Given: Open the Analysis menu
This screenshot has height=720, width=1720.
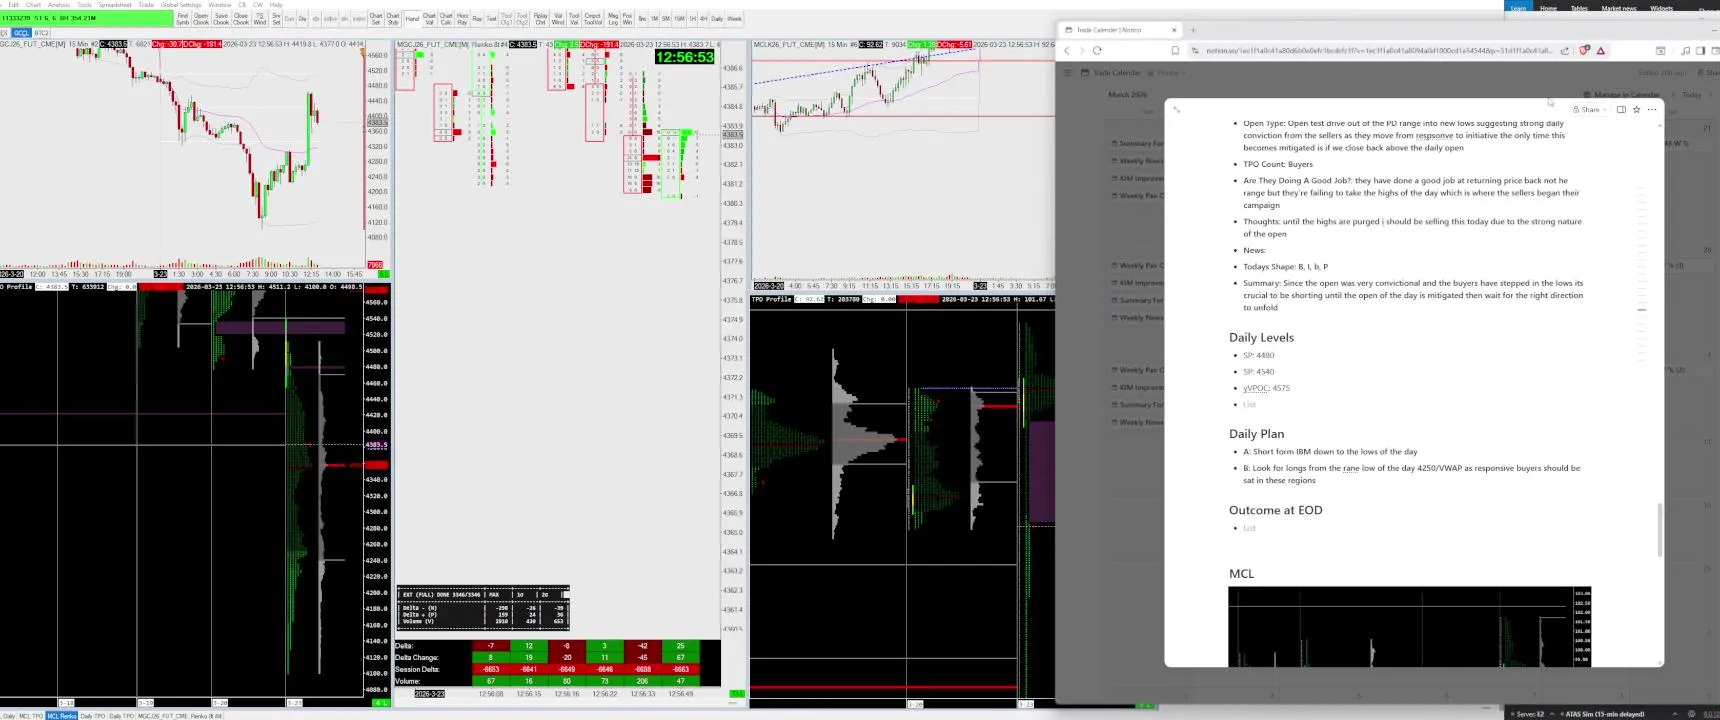Looking at the screenshot, I should click(59, 5).
